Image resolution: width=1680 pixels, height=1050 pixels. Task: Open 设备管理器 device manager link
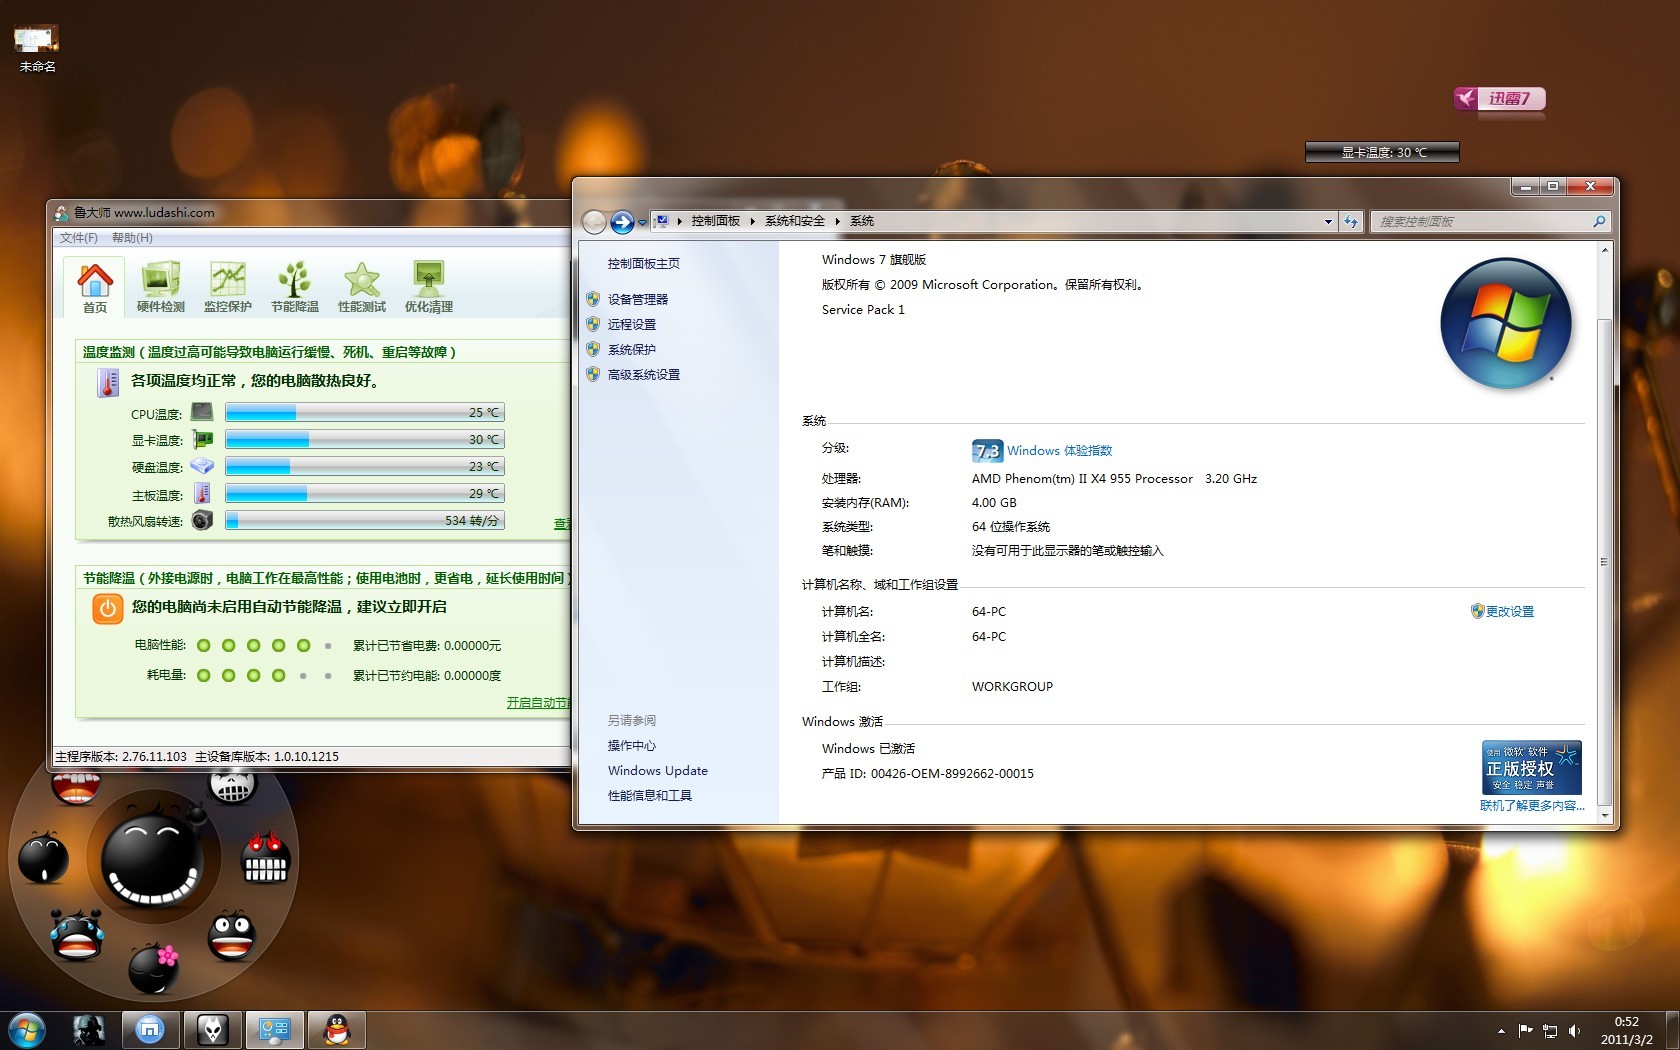coord(638,299)
